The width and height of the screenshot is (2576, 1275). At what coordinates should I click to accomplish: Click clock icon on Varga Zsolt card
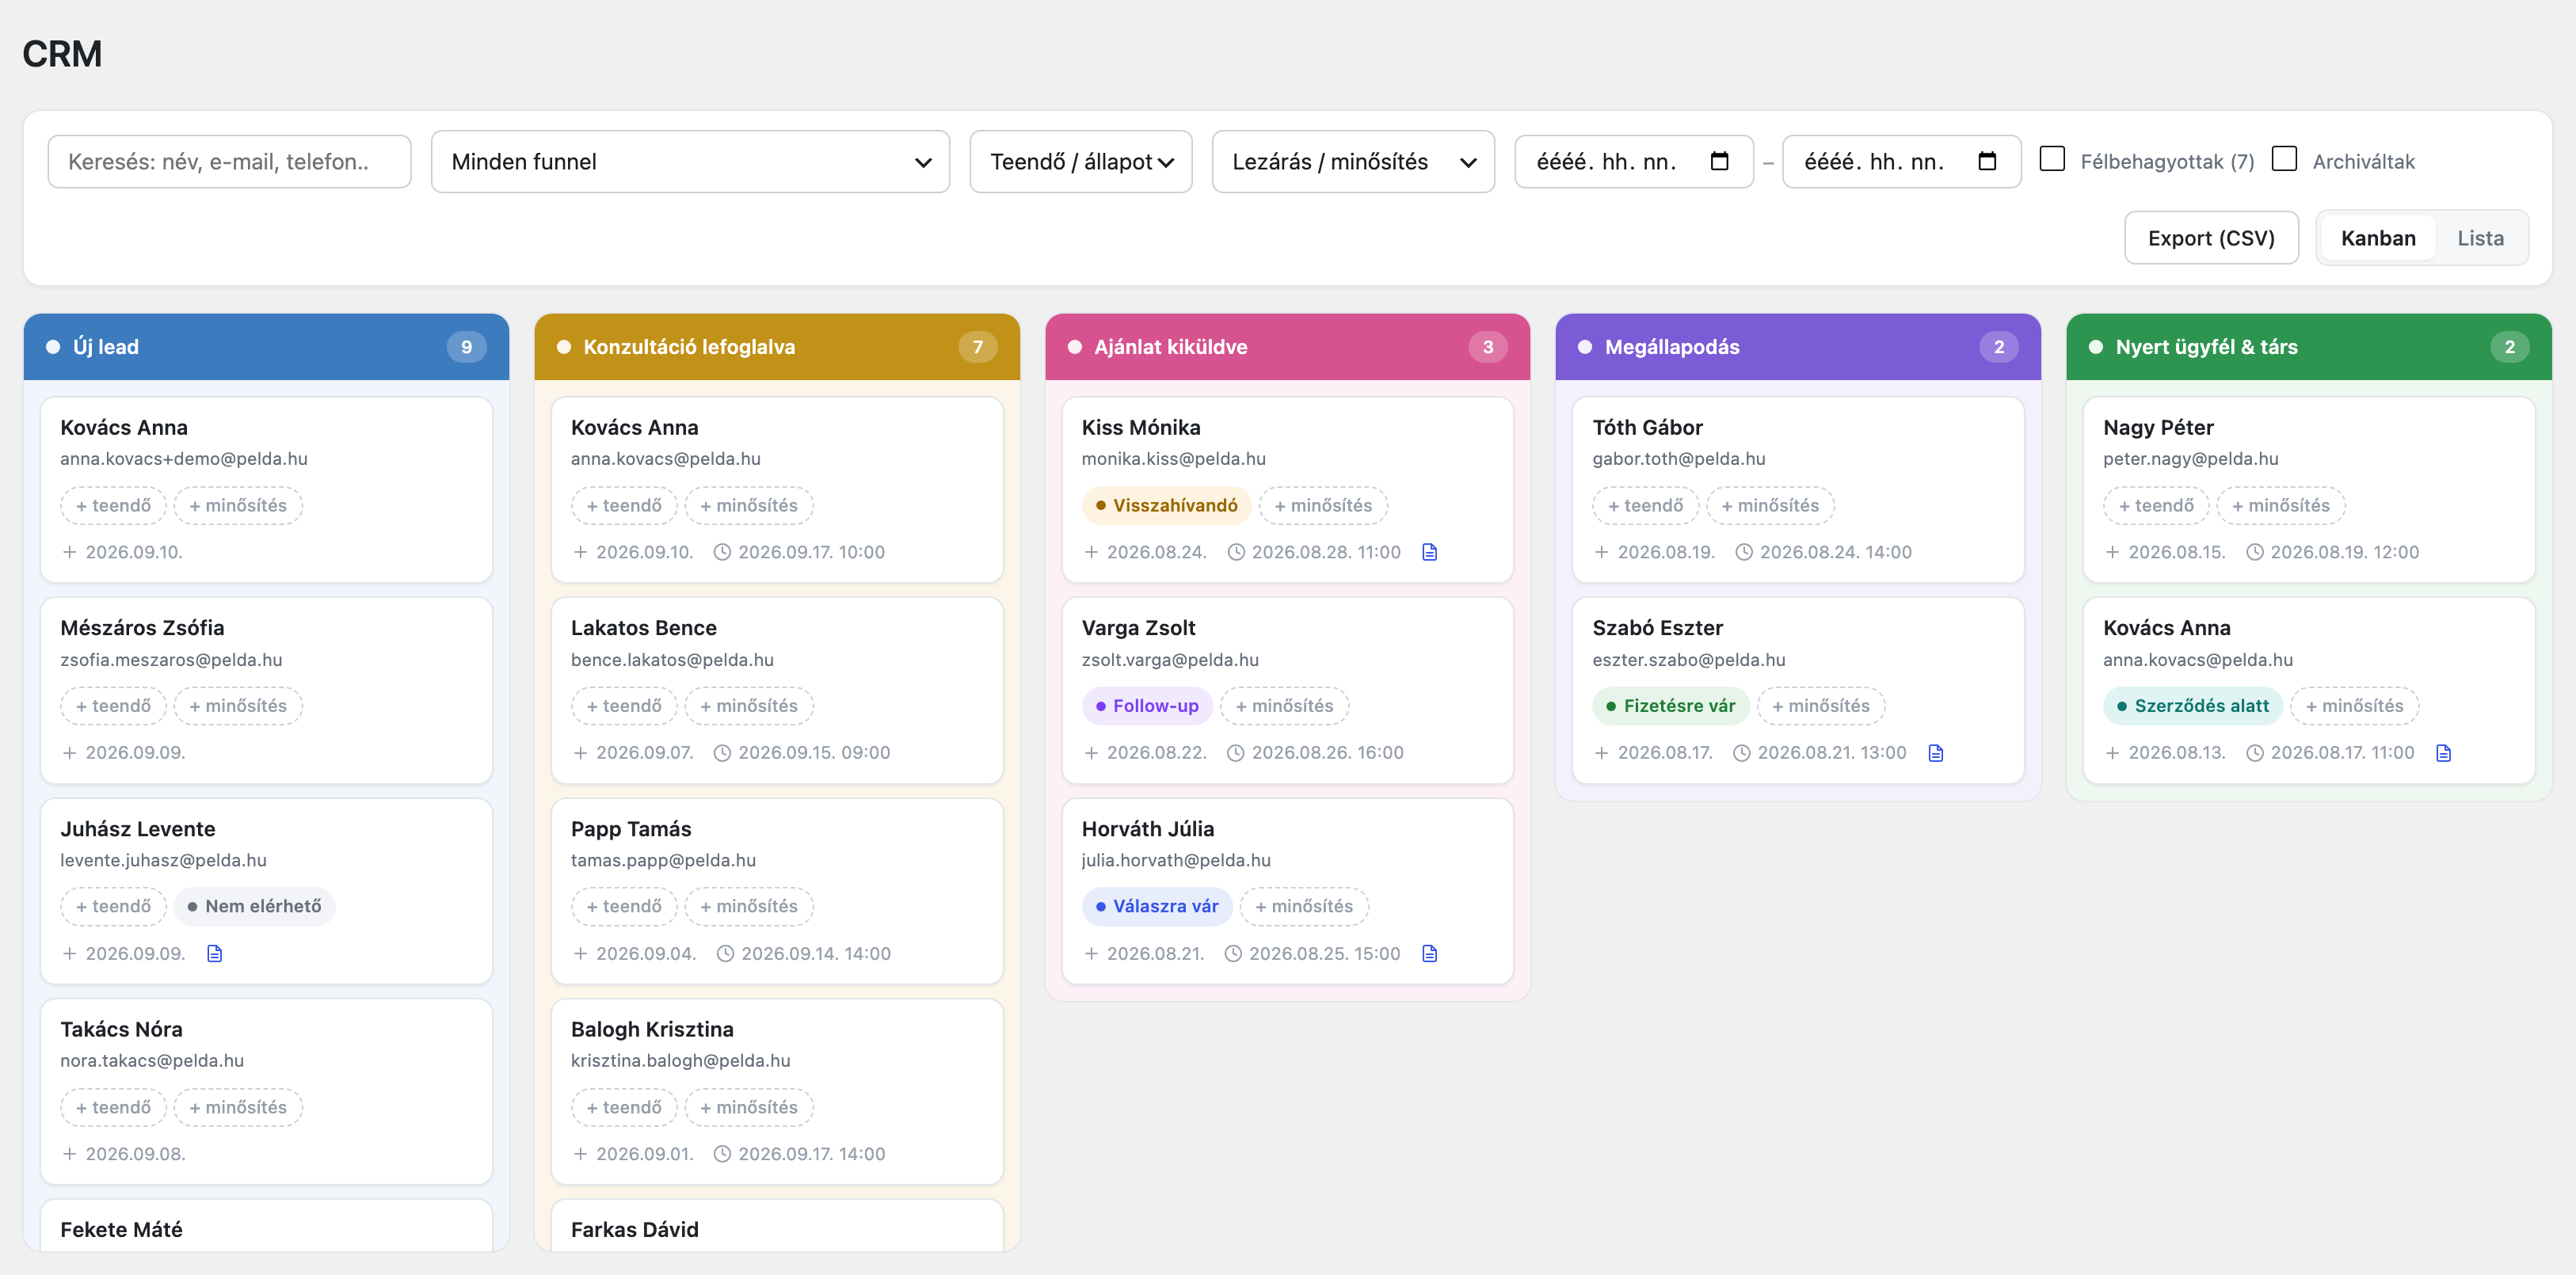(1236, 753)
